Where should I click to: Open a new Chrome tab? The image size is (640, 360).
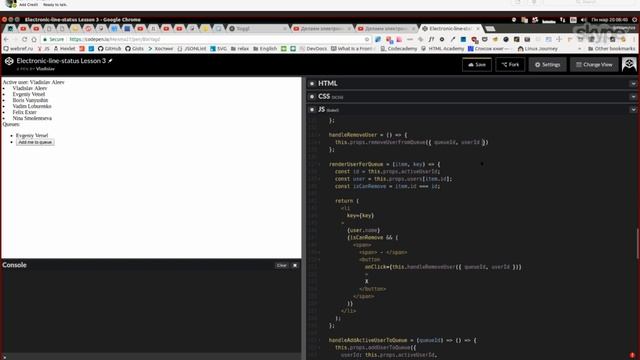point(490,29)
